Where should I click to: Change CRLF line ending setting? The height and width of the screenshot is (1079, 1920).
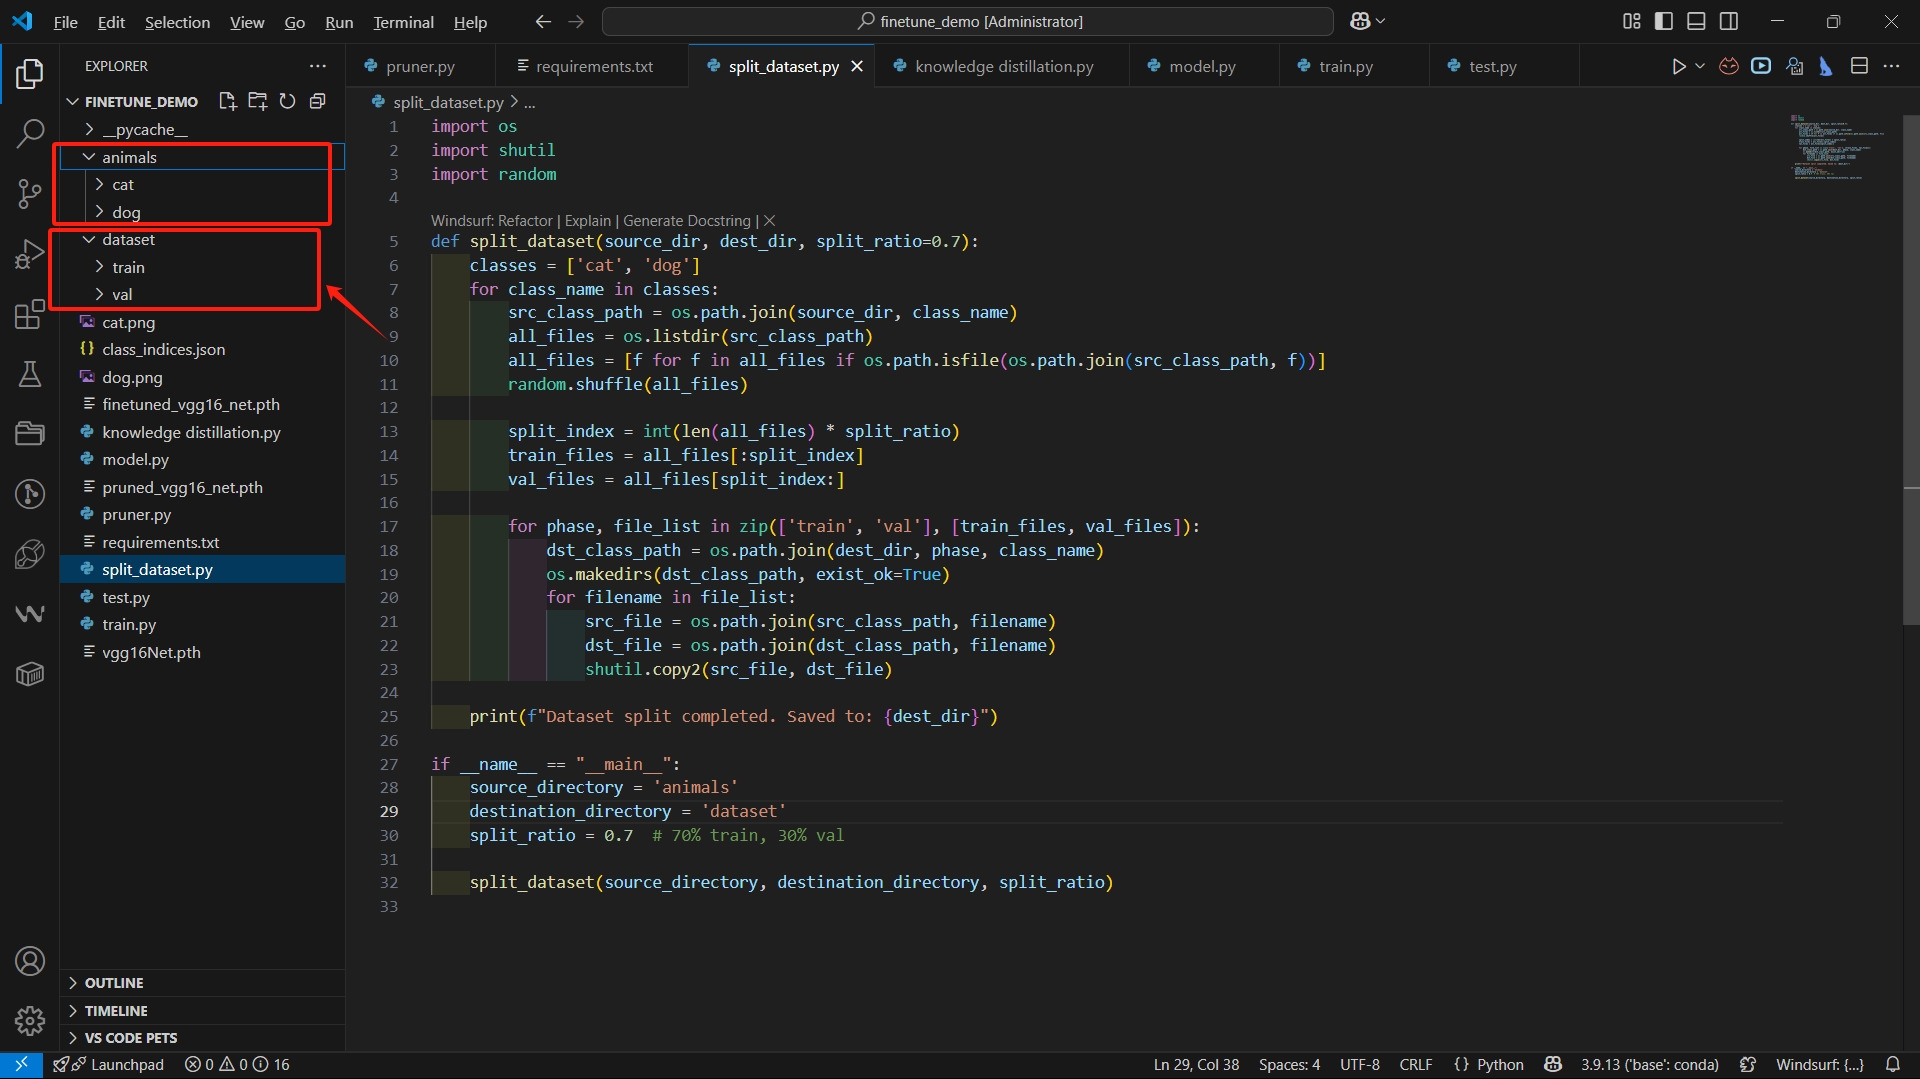click(1415, 1065)
